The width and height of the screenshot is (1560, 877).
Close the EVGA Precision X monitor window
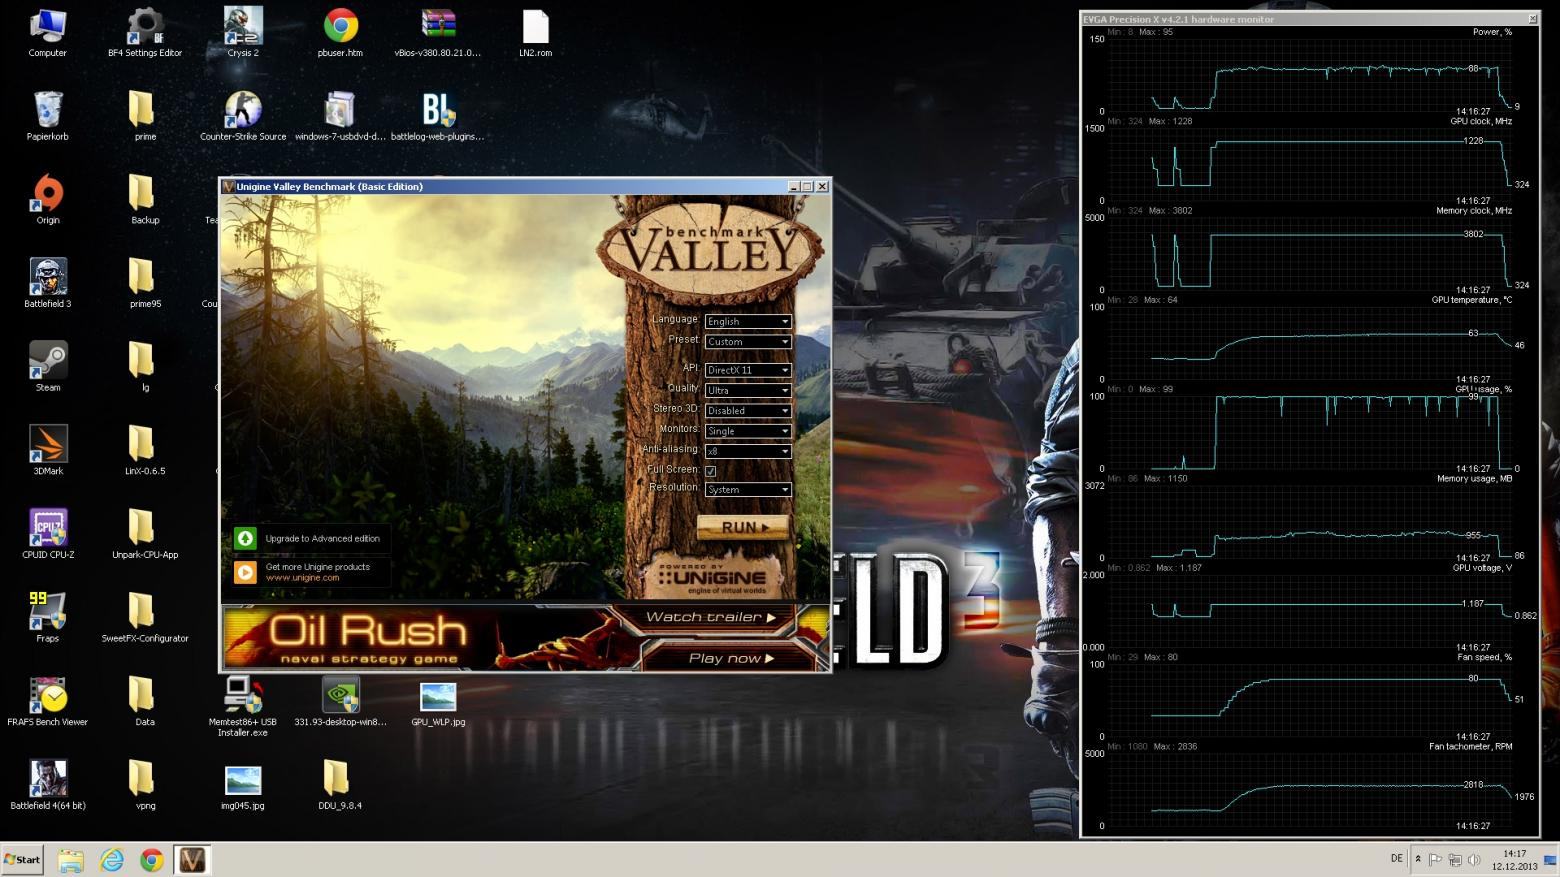(x=1532, y=19)
